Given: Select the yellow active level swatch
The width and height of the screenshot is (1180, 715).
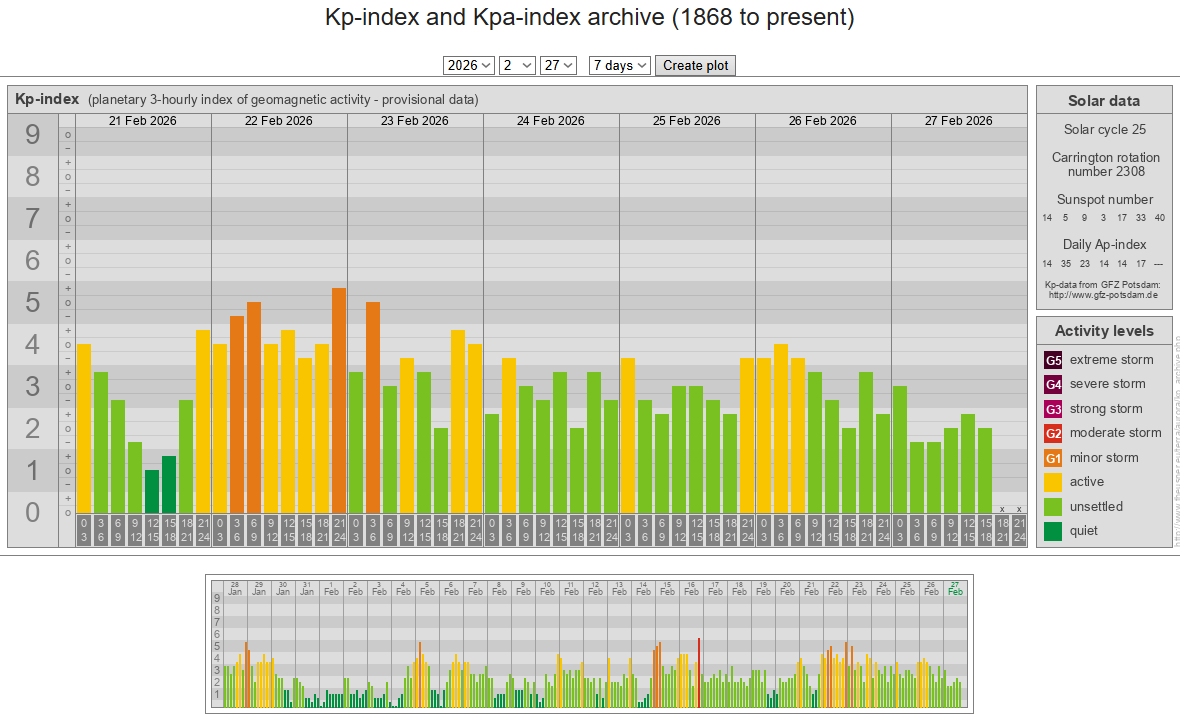Looking at the screenshot, I should pyautogui.click(x=1053, y=482).
